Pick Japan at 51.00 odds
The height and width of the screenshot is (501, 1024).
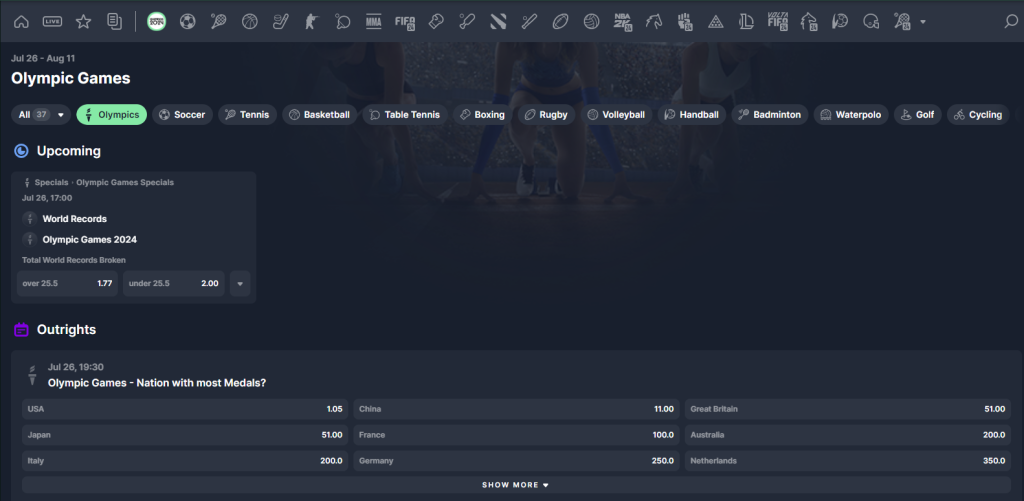click(185, 435)
